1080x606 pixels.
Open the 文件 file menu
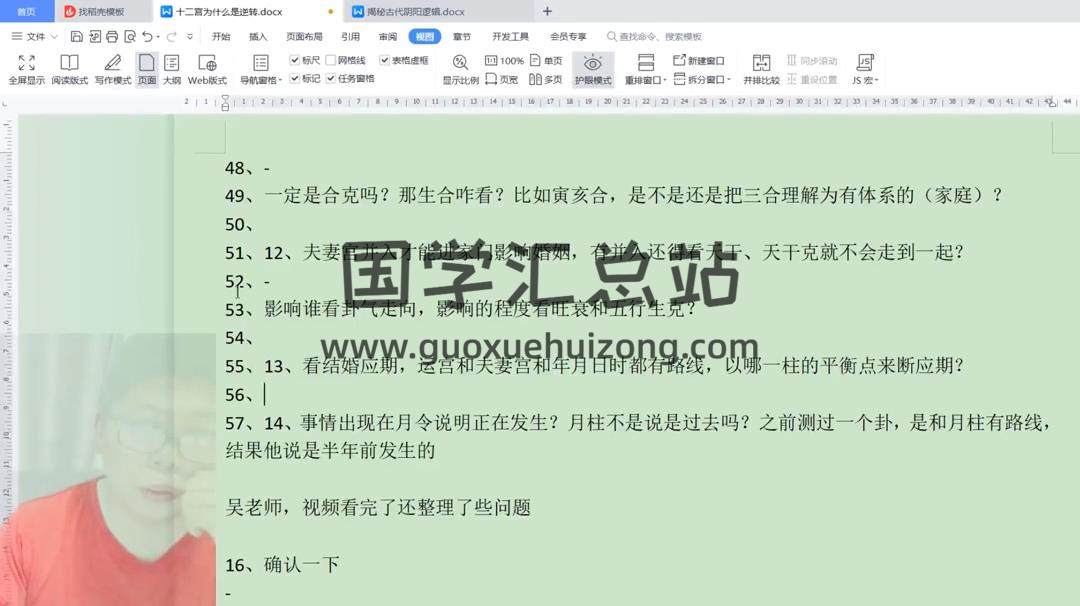click(34, 36)
